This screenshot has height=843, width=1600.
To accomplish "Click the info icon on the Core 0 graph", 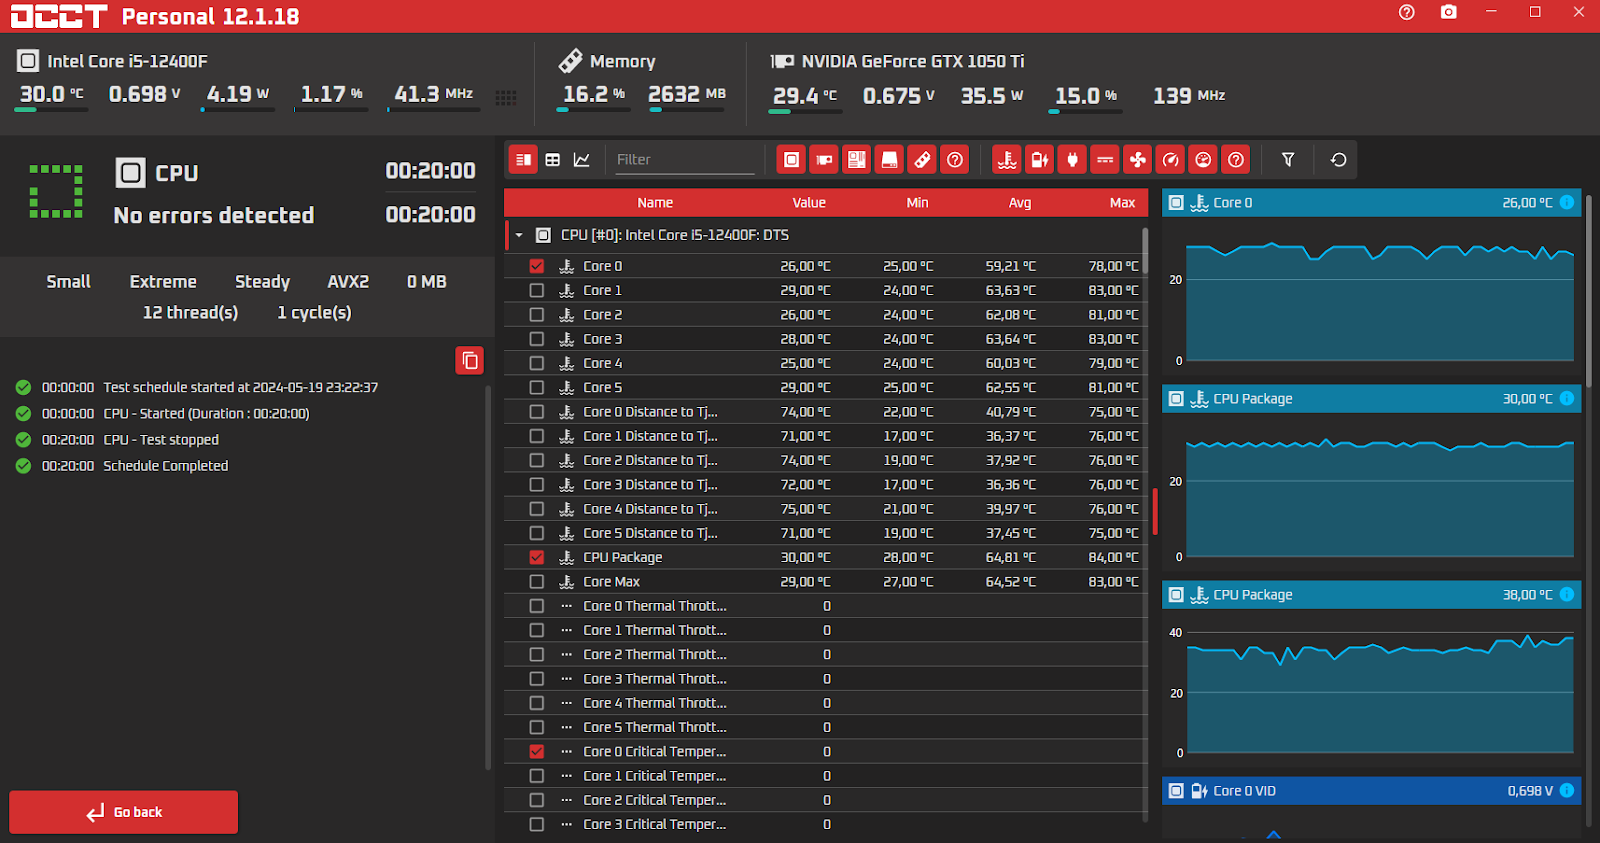I will [x=1567, y=202].
